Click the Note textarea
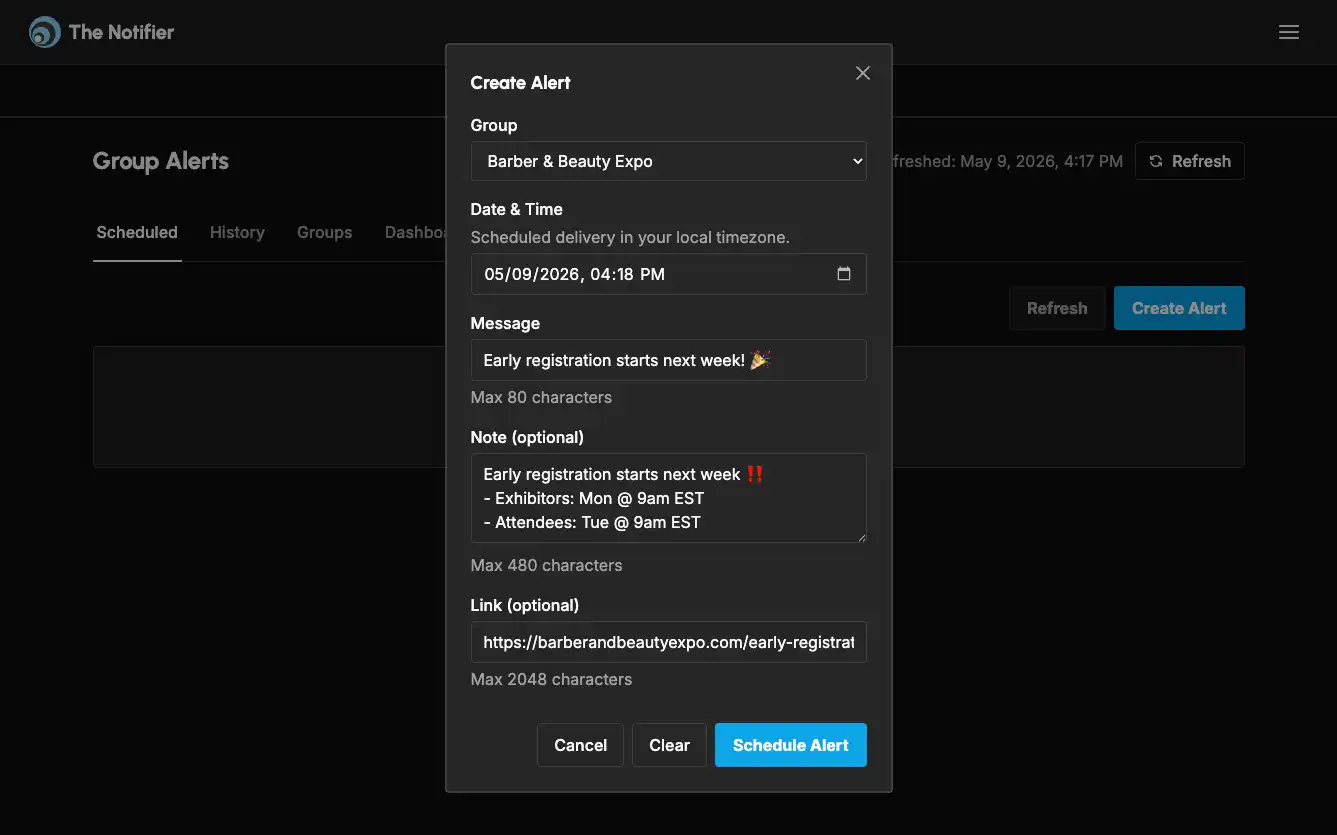 668,498
